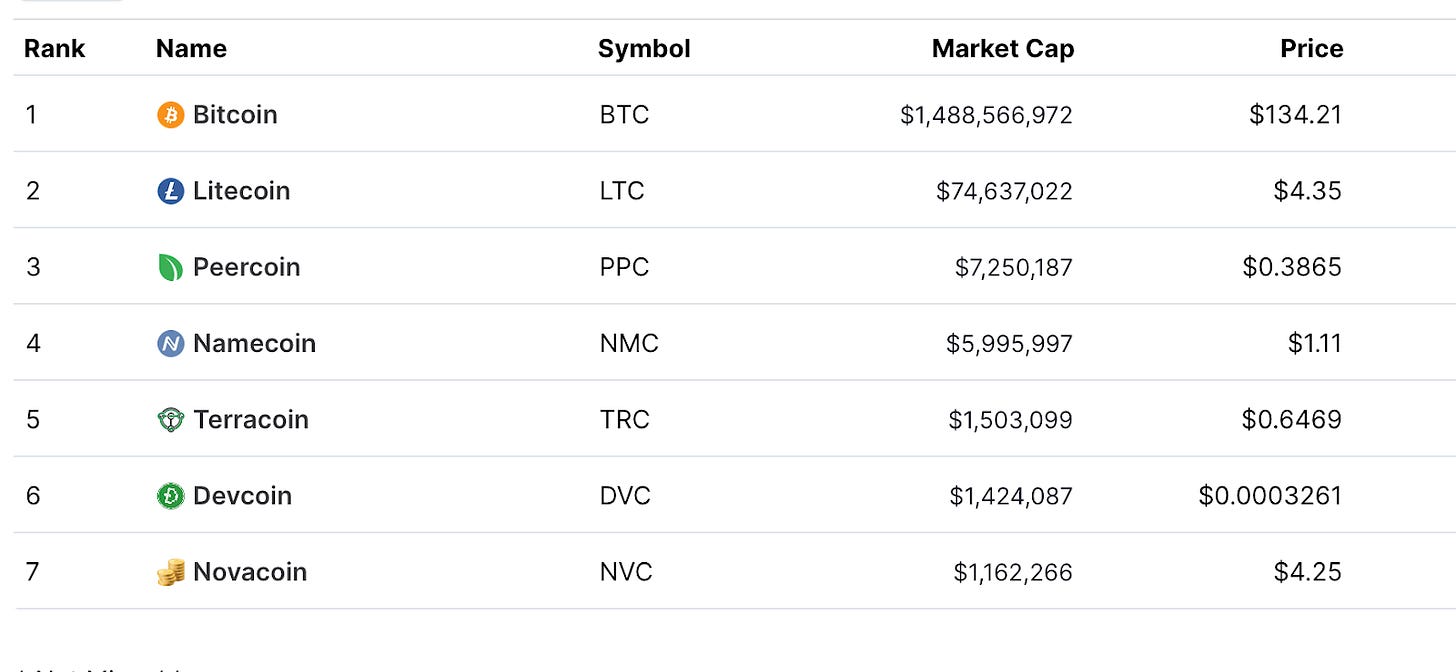Click the blue Litecoin logo icon
1456x672 pixels.
pos(171,191)
